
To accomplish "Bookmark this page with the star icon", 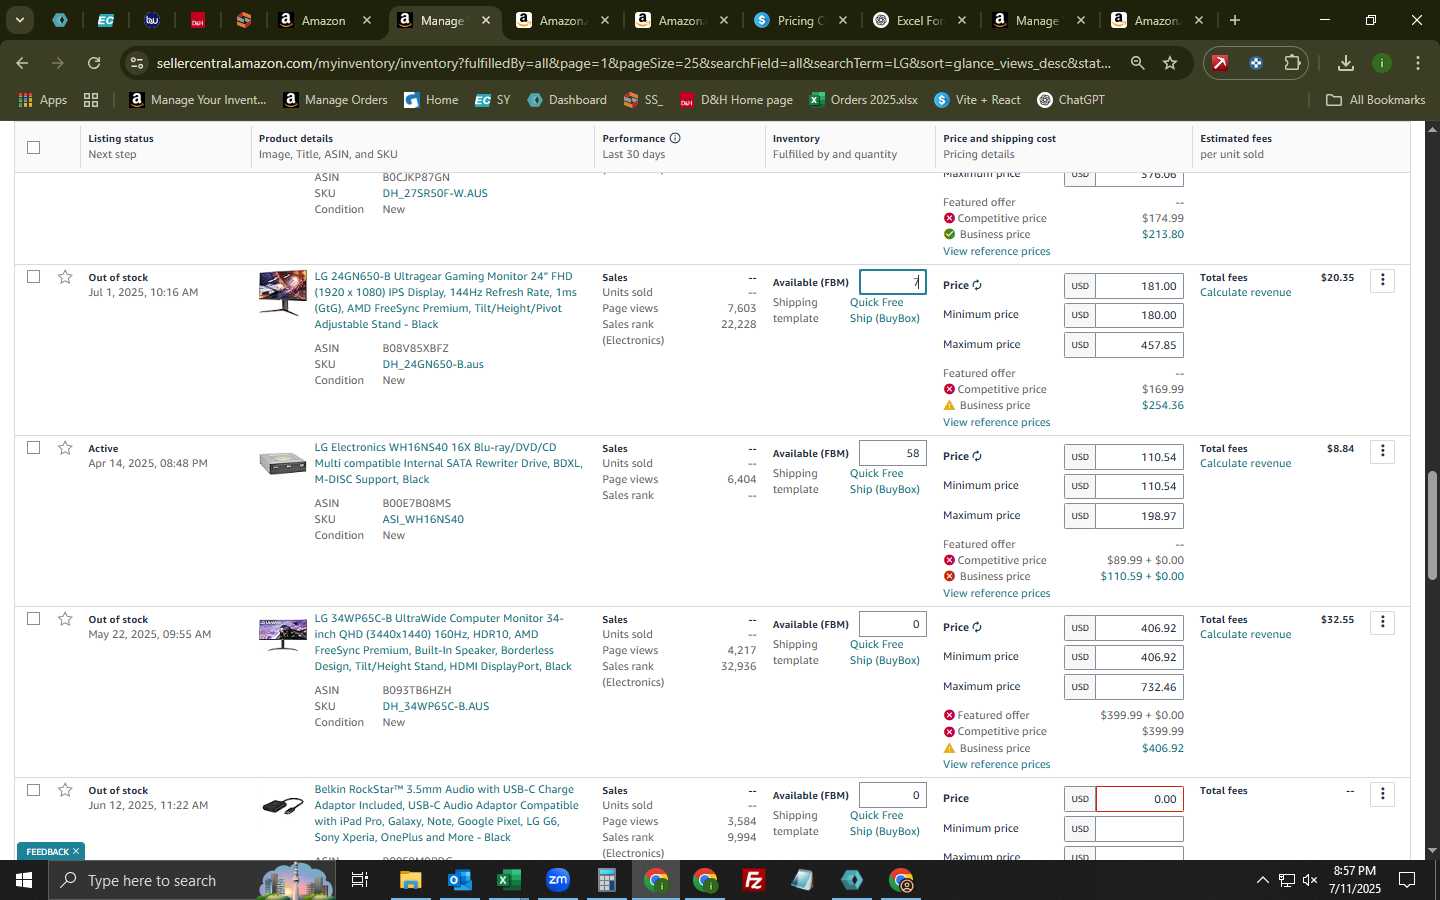I will 1170,63.
